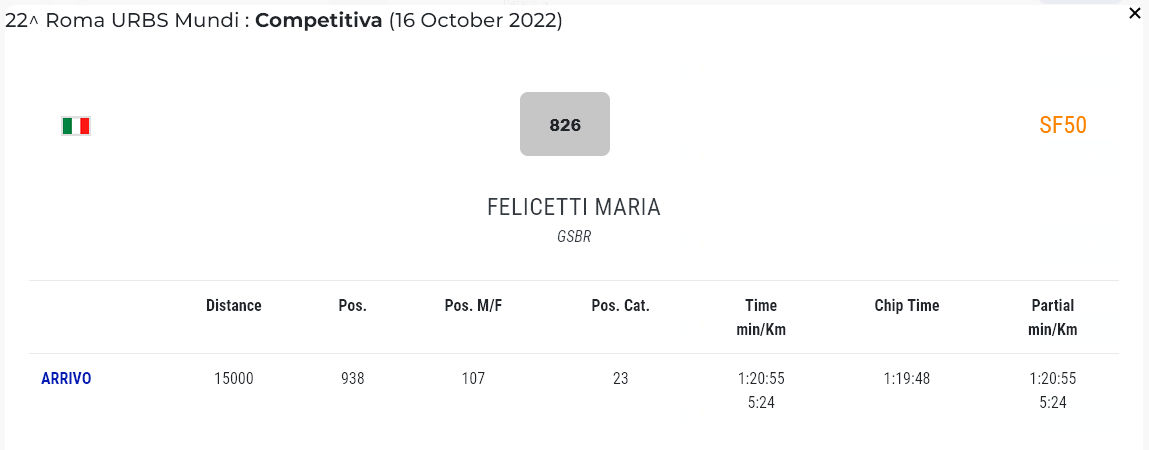Image resolution: width=1149 pixels, height=450 pixels.
Task: Click the Italian flag icon
Action: click(x=76, y=126)
